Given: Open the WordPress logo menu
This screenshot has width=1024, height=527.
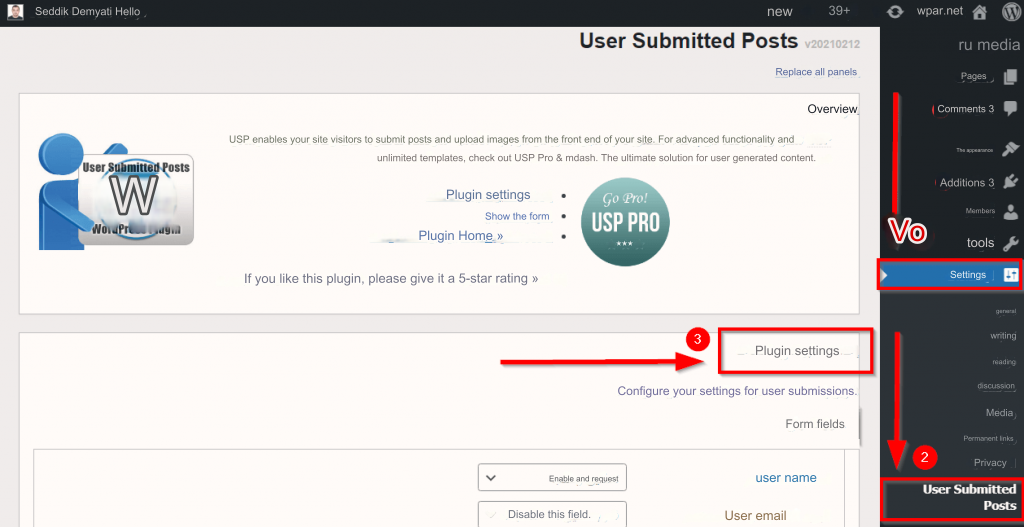Looking at the screenshot, I should tap(1010, 12).
